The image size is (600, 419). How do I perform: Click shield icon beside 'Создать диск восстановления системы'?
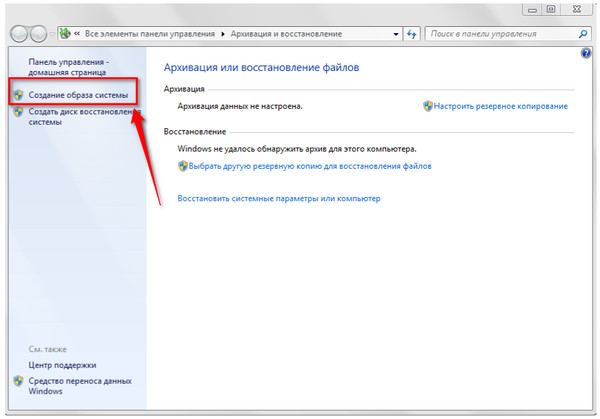(18, 112)
